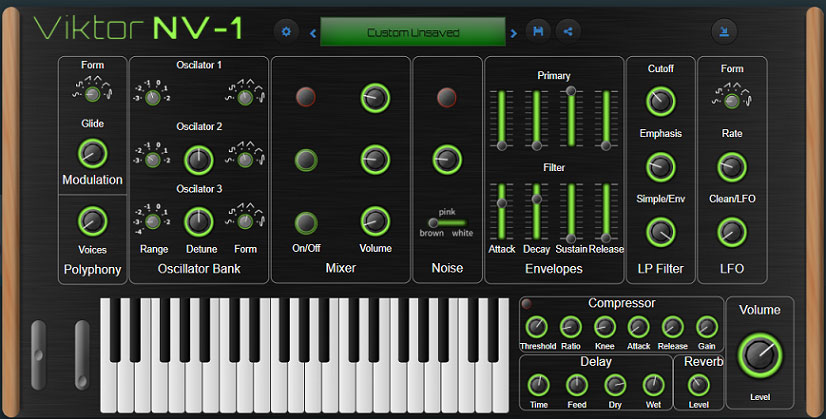Toggle the Compressor on/off light
Image resolution: width=826 pixels, height=419 pixels.
(x=526, y=304)
